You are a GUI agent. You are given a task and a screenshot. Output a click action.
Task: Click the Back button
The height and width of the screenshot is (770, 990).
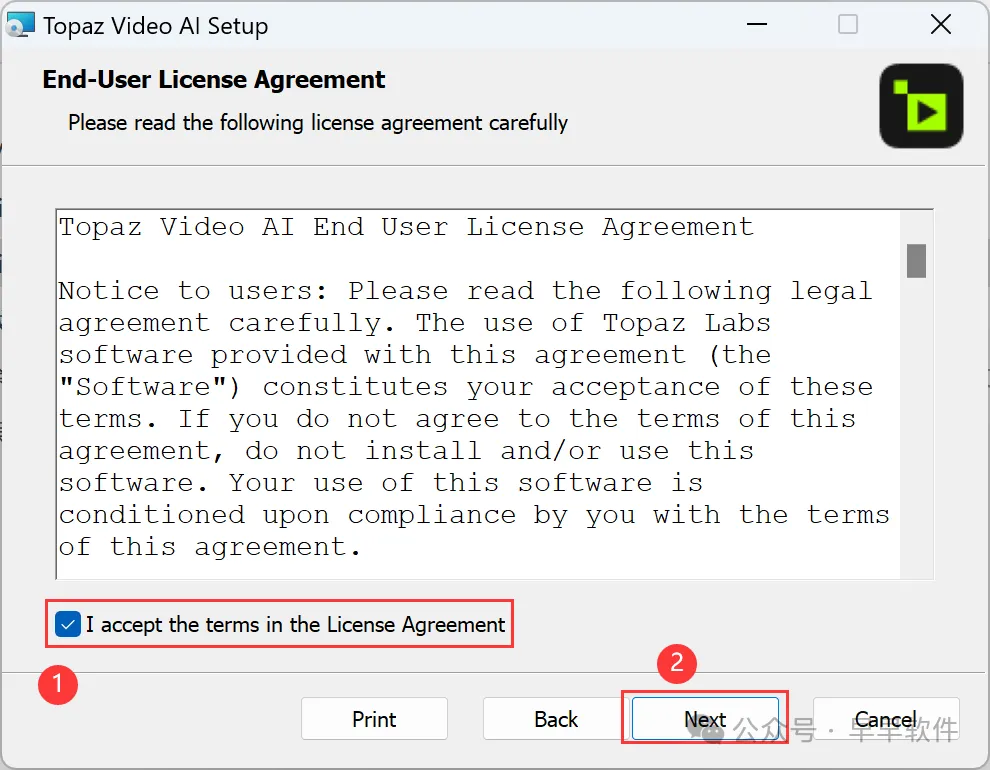click(556, 718)
